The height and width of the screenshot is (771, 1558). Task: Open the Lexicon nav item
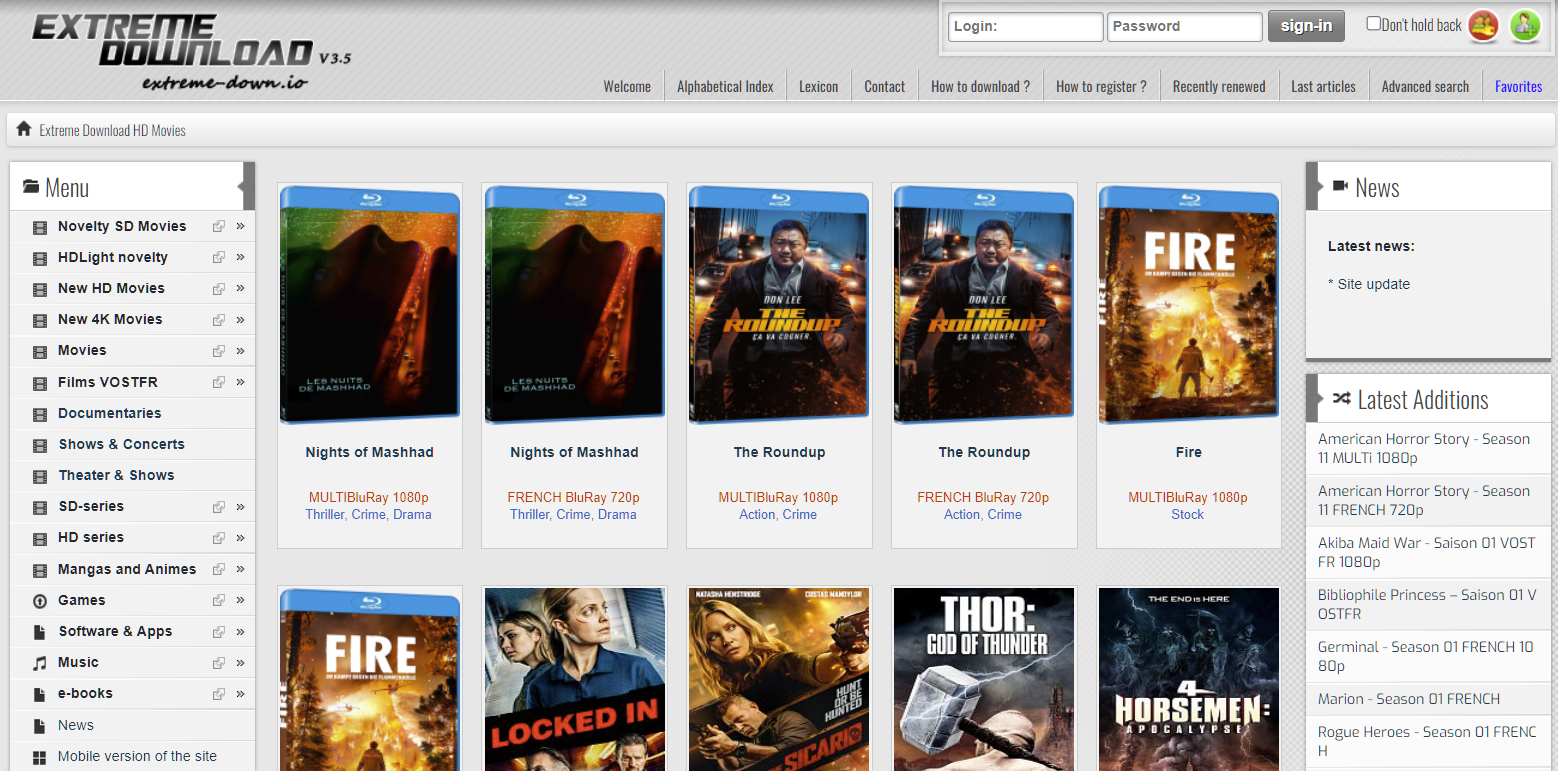pos(818,86)
